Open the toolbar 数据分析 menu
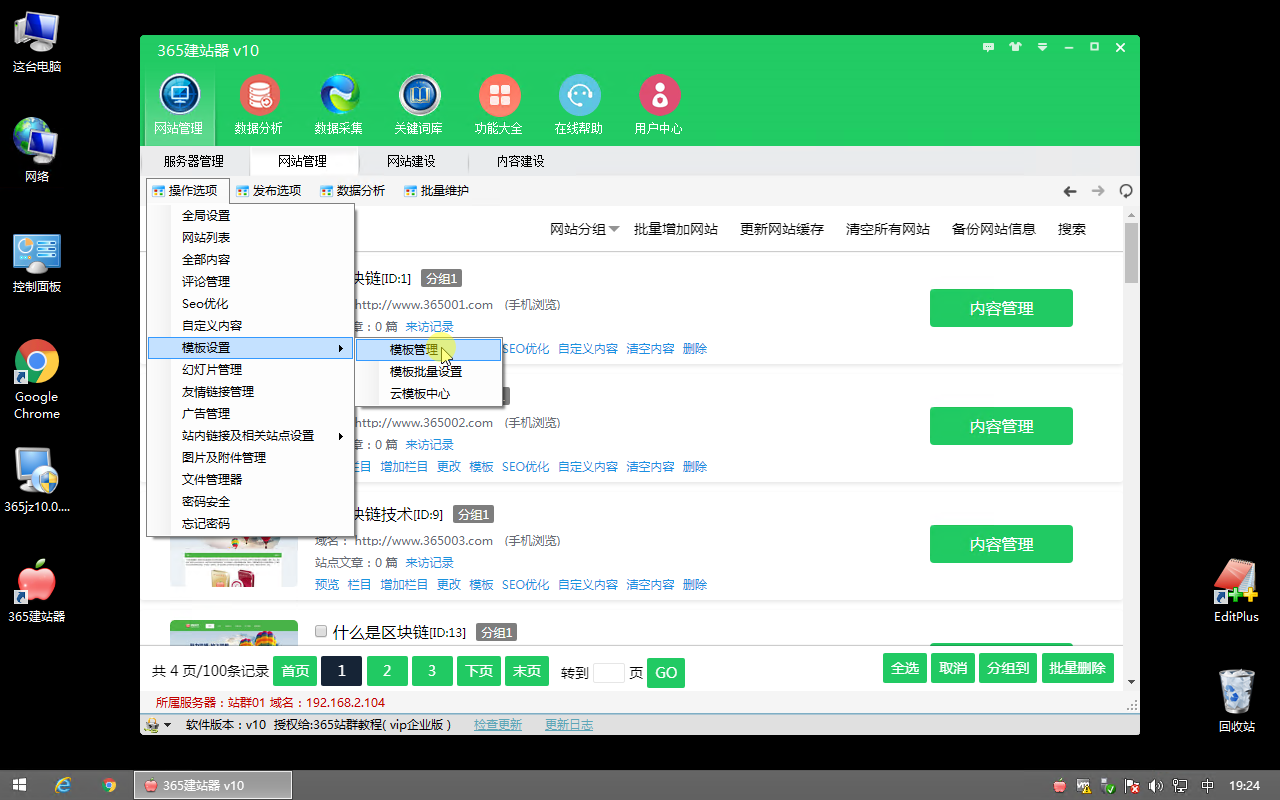The image size is (1280, 800). coord(352,191)
